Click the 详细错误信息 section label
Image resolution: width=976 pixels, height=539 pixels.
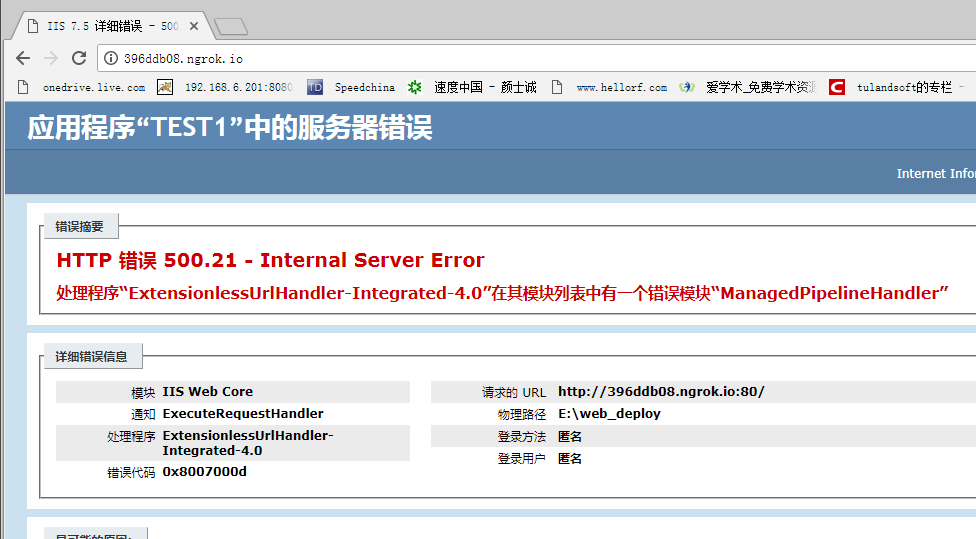[x=91, y=357]
